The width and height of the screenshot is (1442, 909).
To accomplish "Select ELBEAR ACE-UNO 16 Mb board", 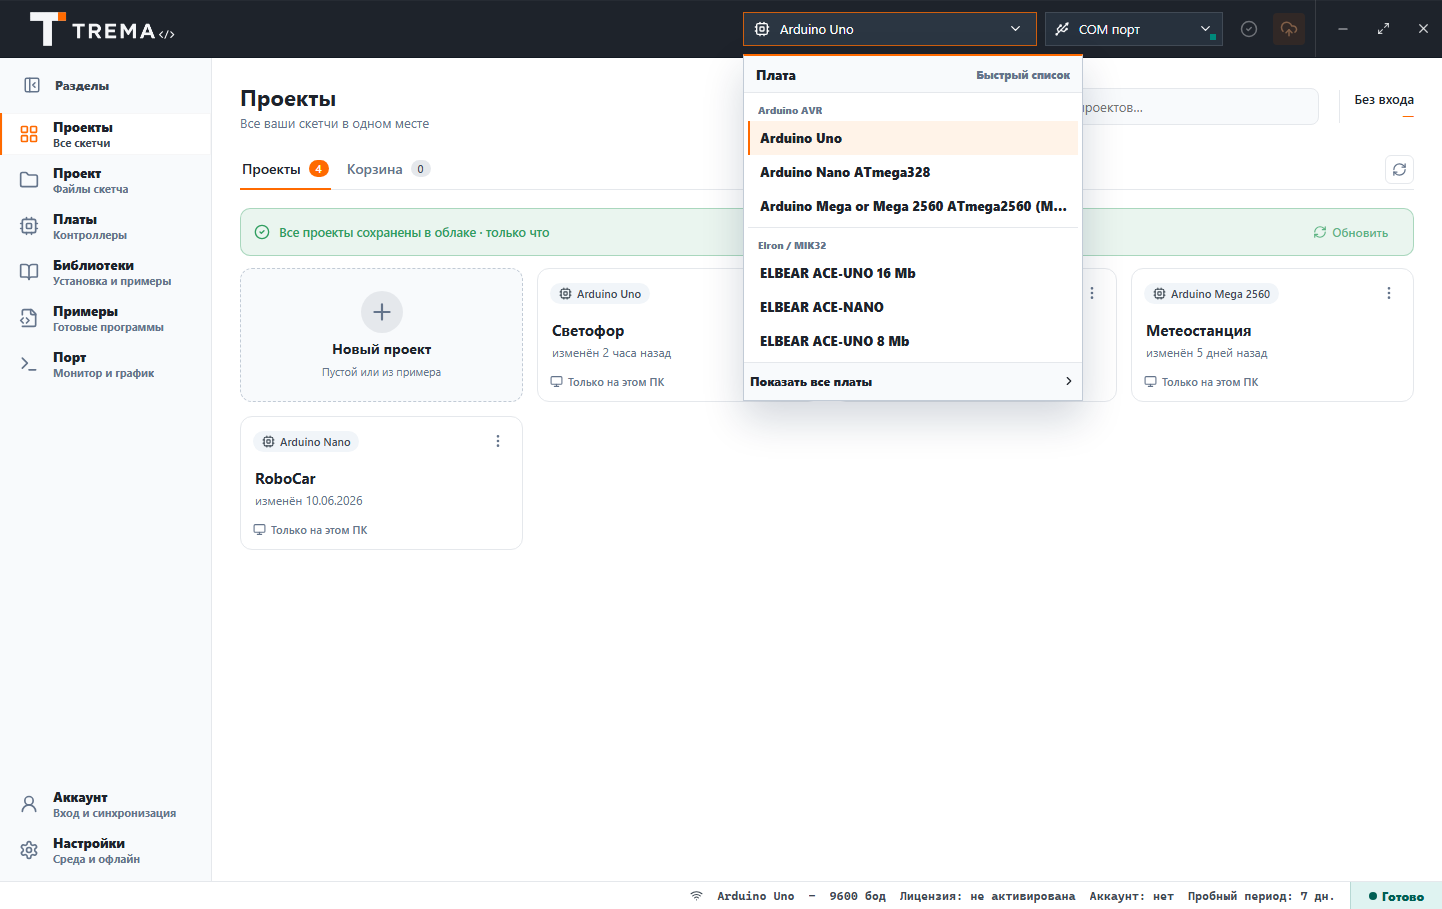I will [913, 273].
